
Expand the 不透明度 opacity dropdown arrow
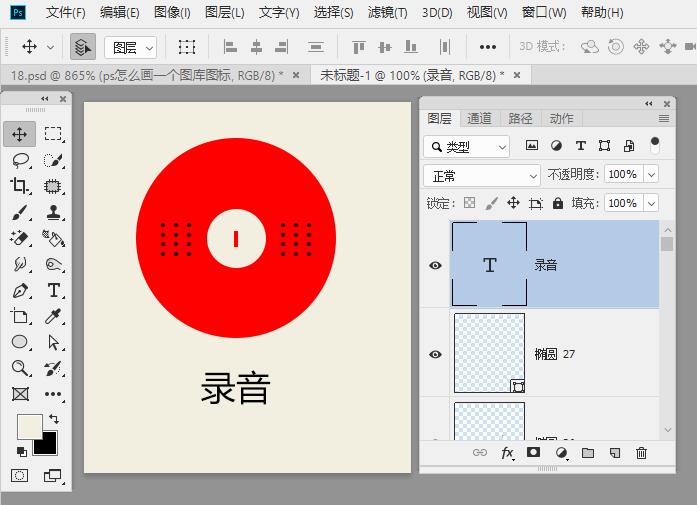coord(652,174)
